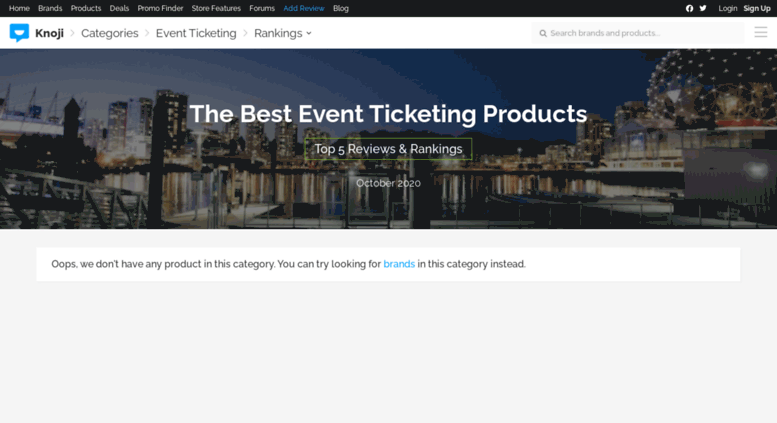
Task: Focus the Search brands and products field
Action: coord(638,33)
